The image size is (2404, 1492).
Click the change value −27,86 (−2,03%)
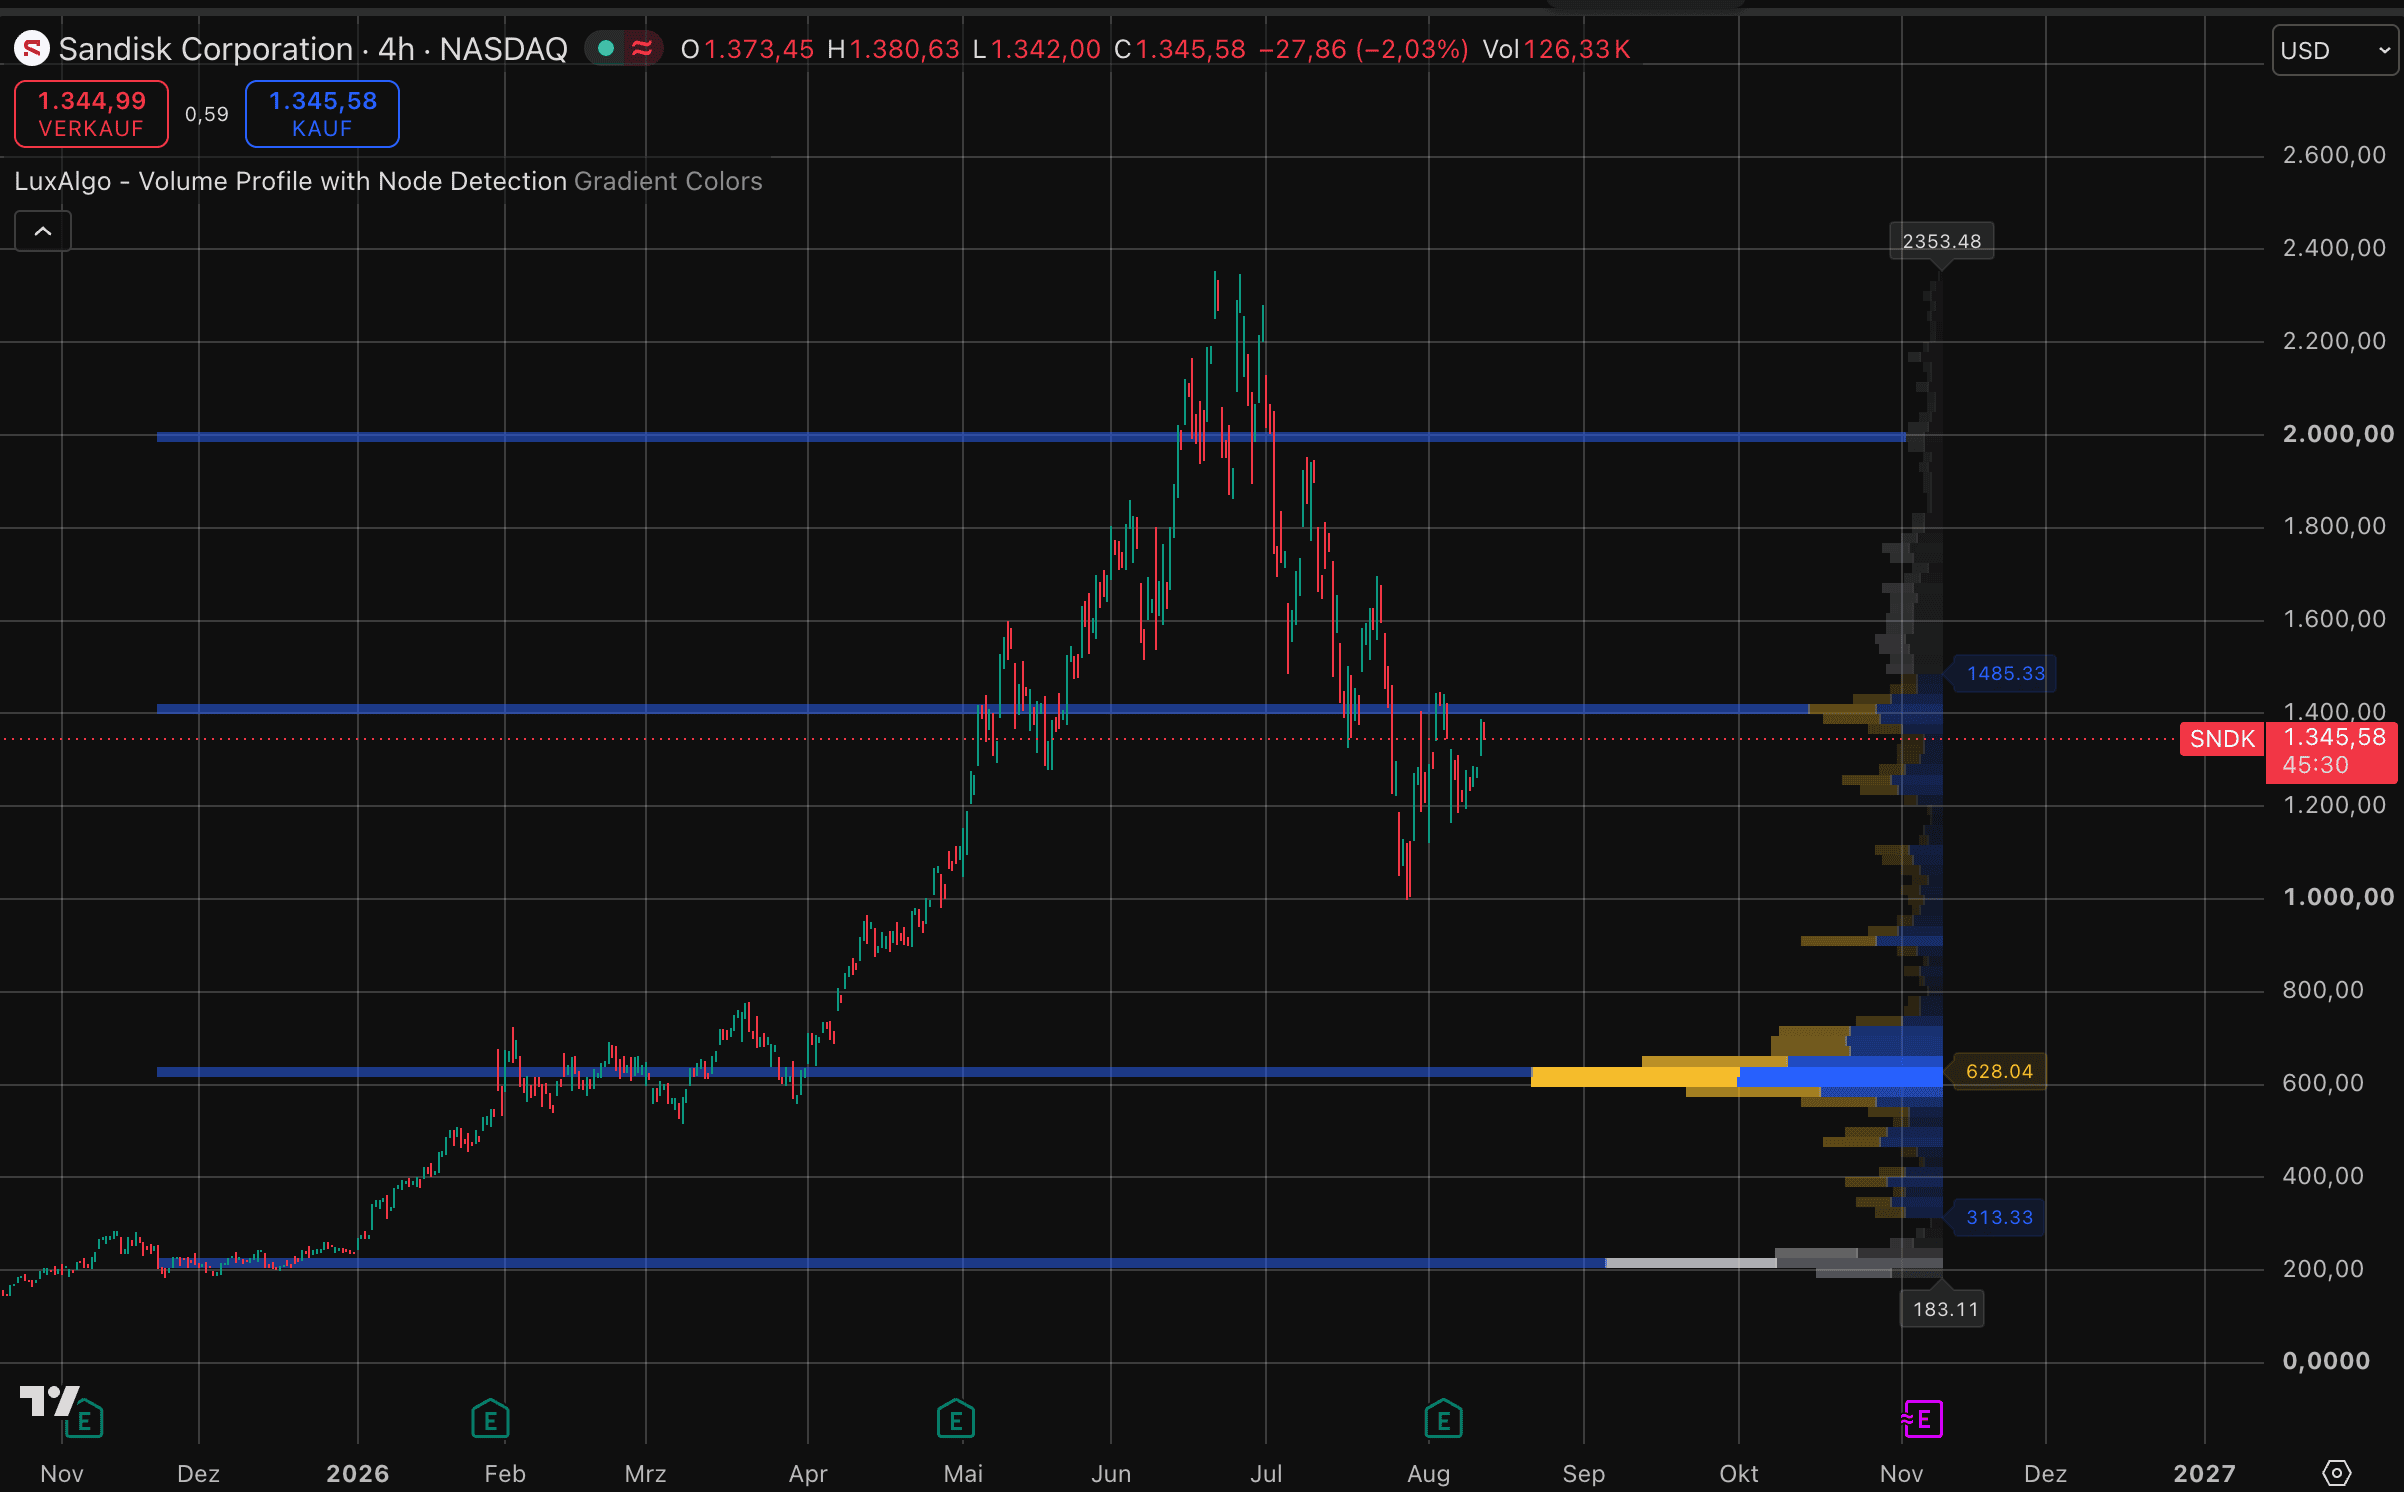[x=1364, y=49]
